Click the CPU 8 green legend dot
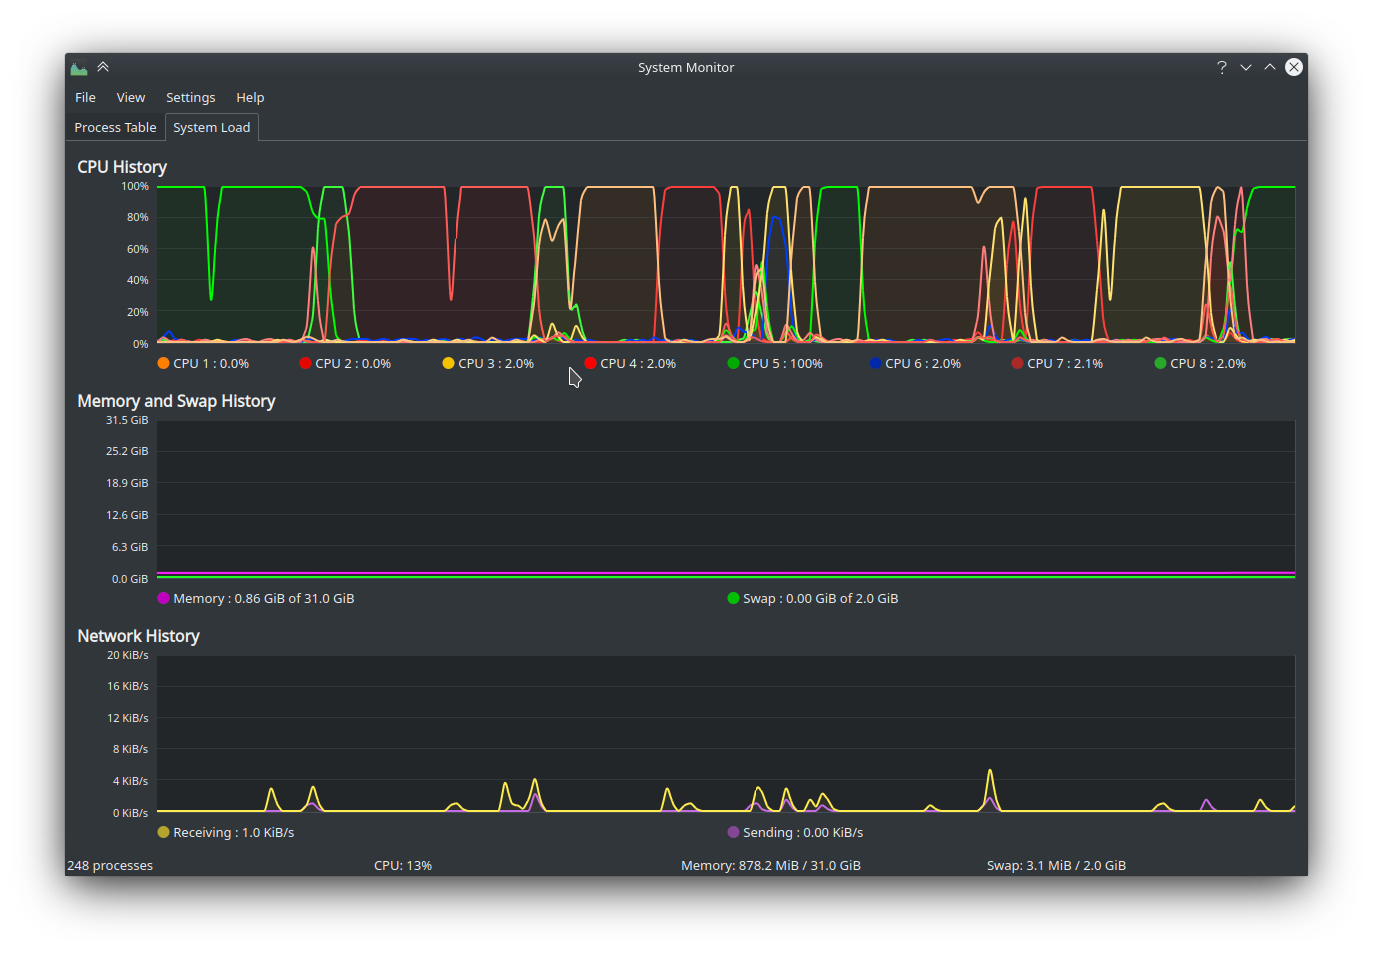Viewport: 1373px width, 953px height. point(1160,363)
